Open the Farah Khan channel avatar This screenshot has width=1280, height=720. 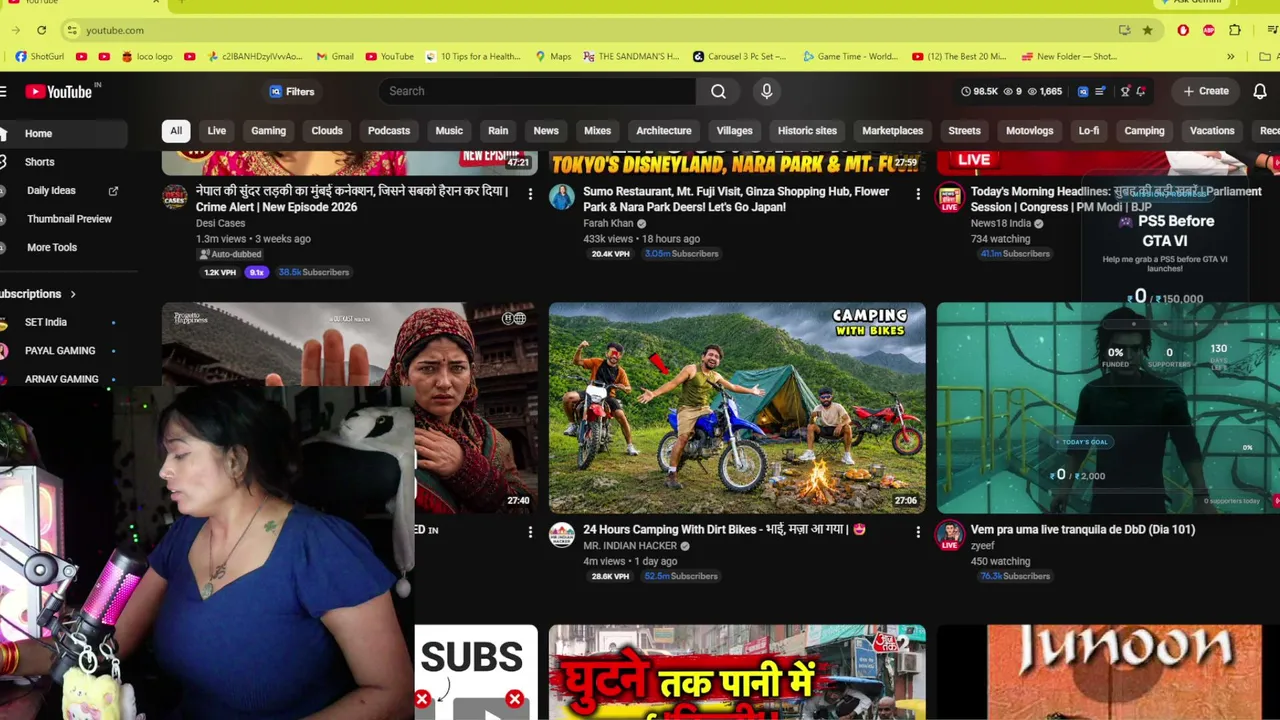pyautogui.click(x=562, y=196)
